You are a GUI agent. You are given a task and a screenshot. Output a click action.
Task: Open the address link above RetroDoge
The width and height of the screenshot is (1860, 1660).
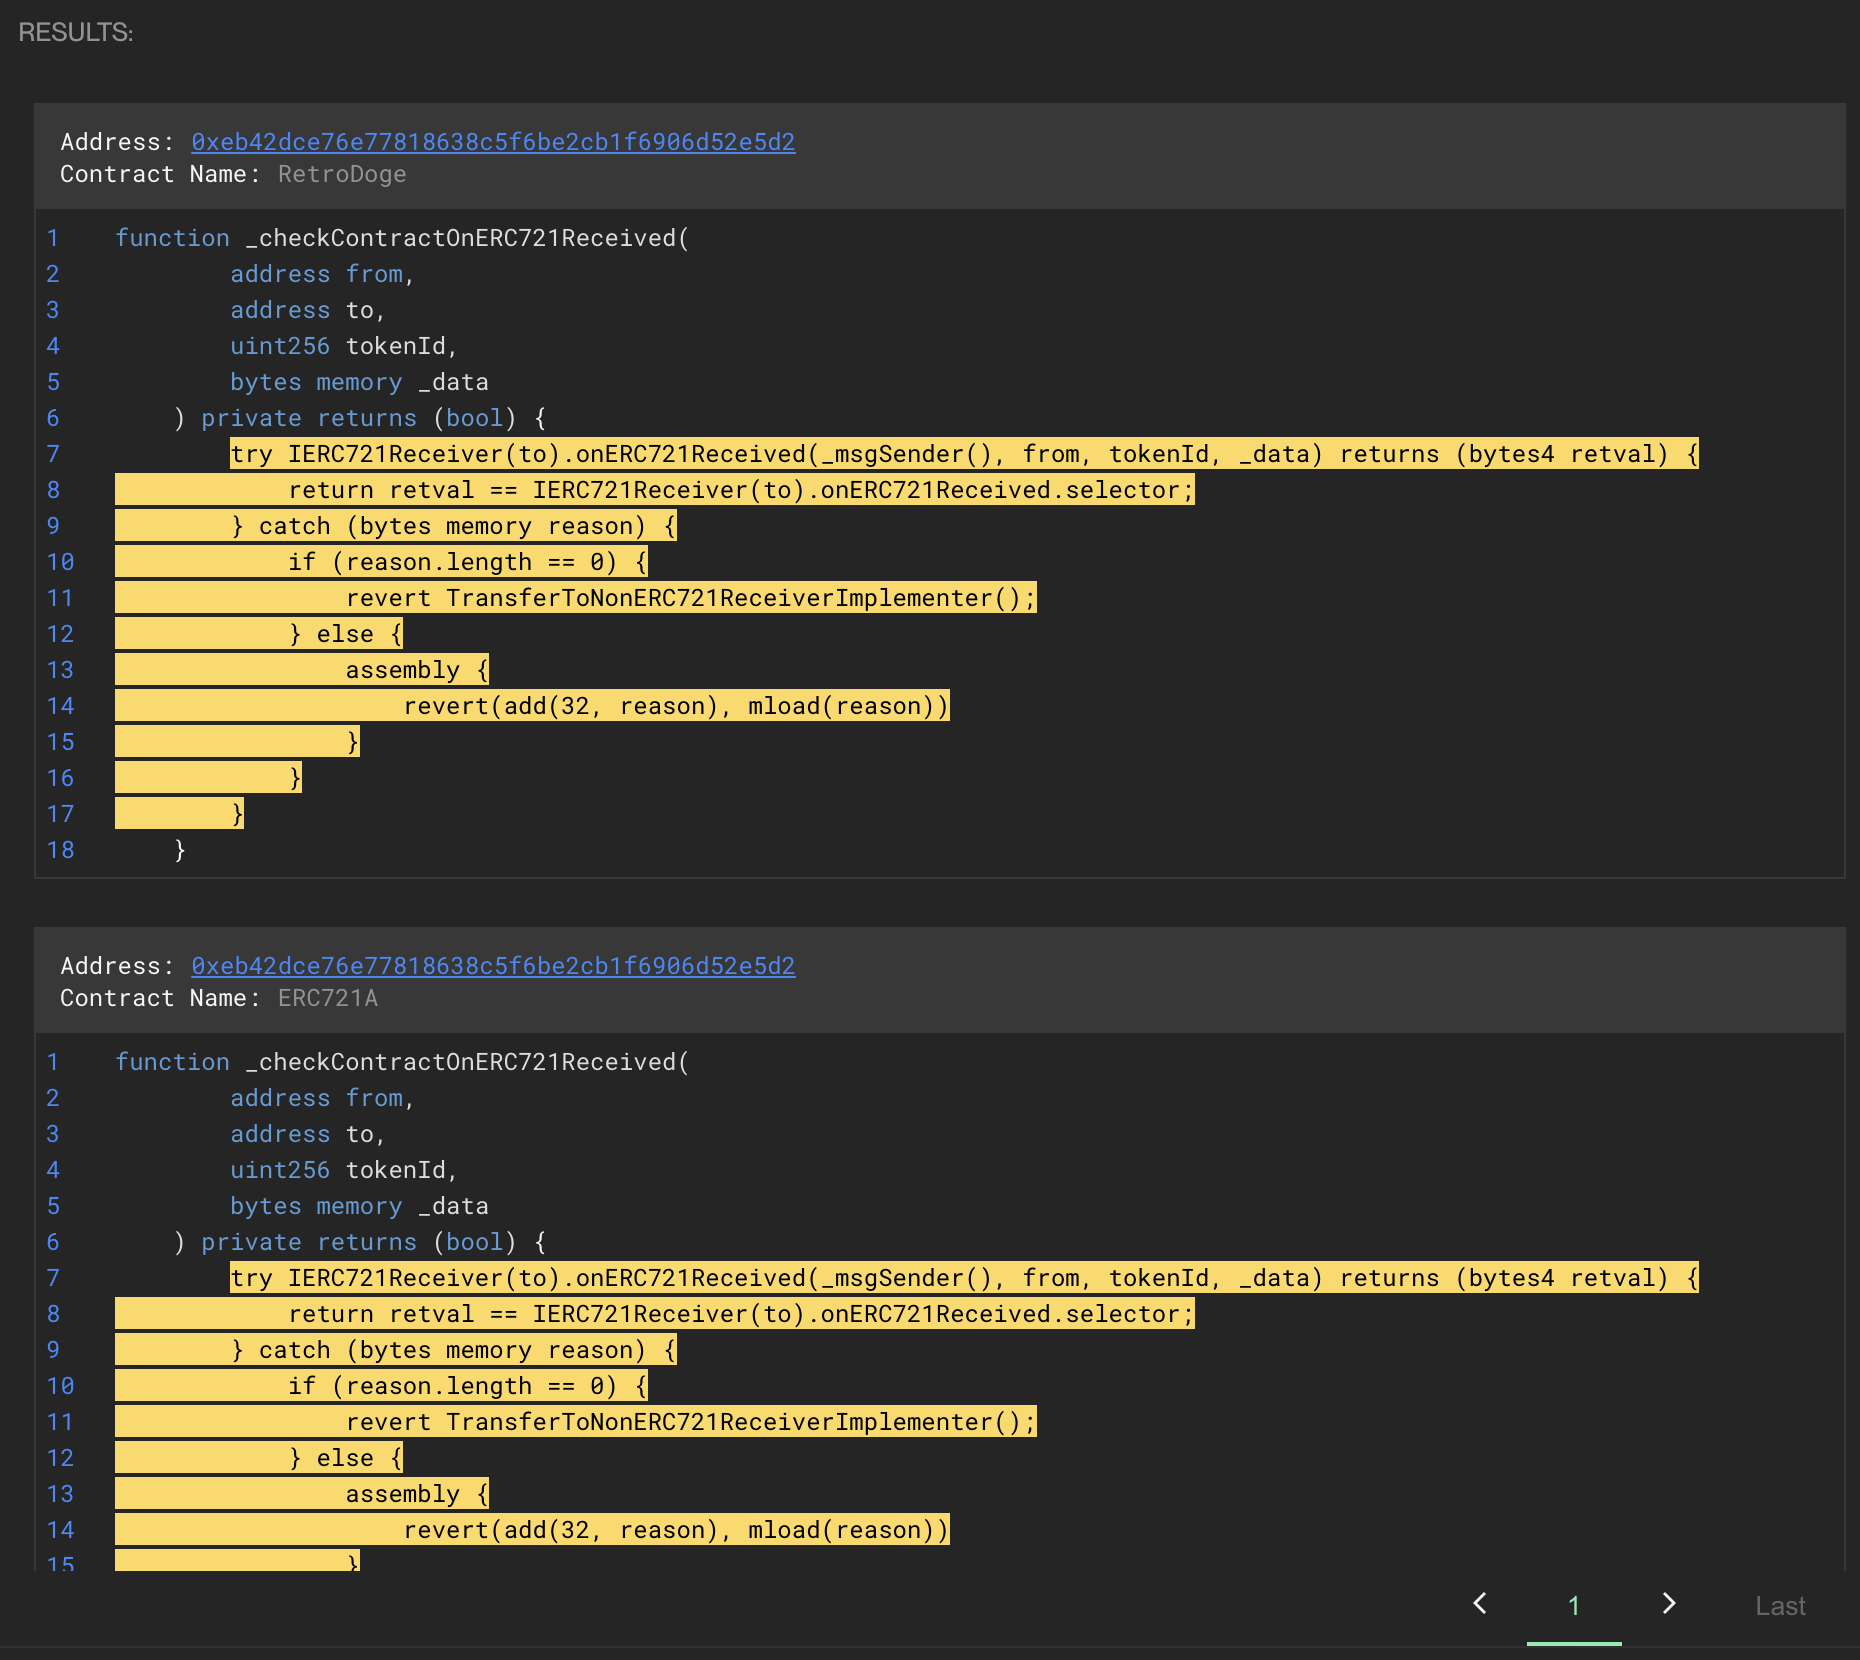click(x=493, y=142)
